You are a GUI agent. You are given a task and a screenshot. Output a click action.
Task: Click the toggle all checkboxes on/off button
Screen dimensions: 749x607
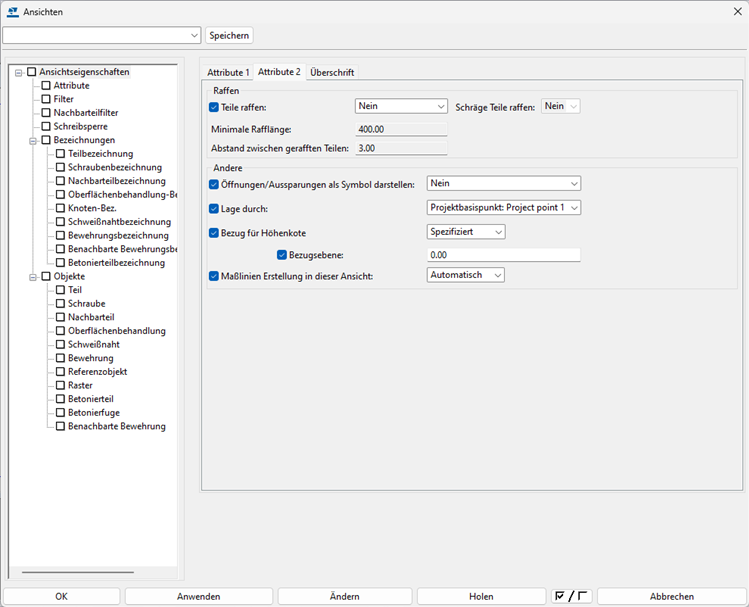(x=571, y=596)
